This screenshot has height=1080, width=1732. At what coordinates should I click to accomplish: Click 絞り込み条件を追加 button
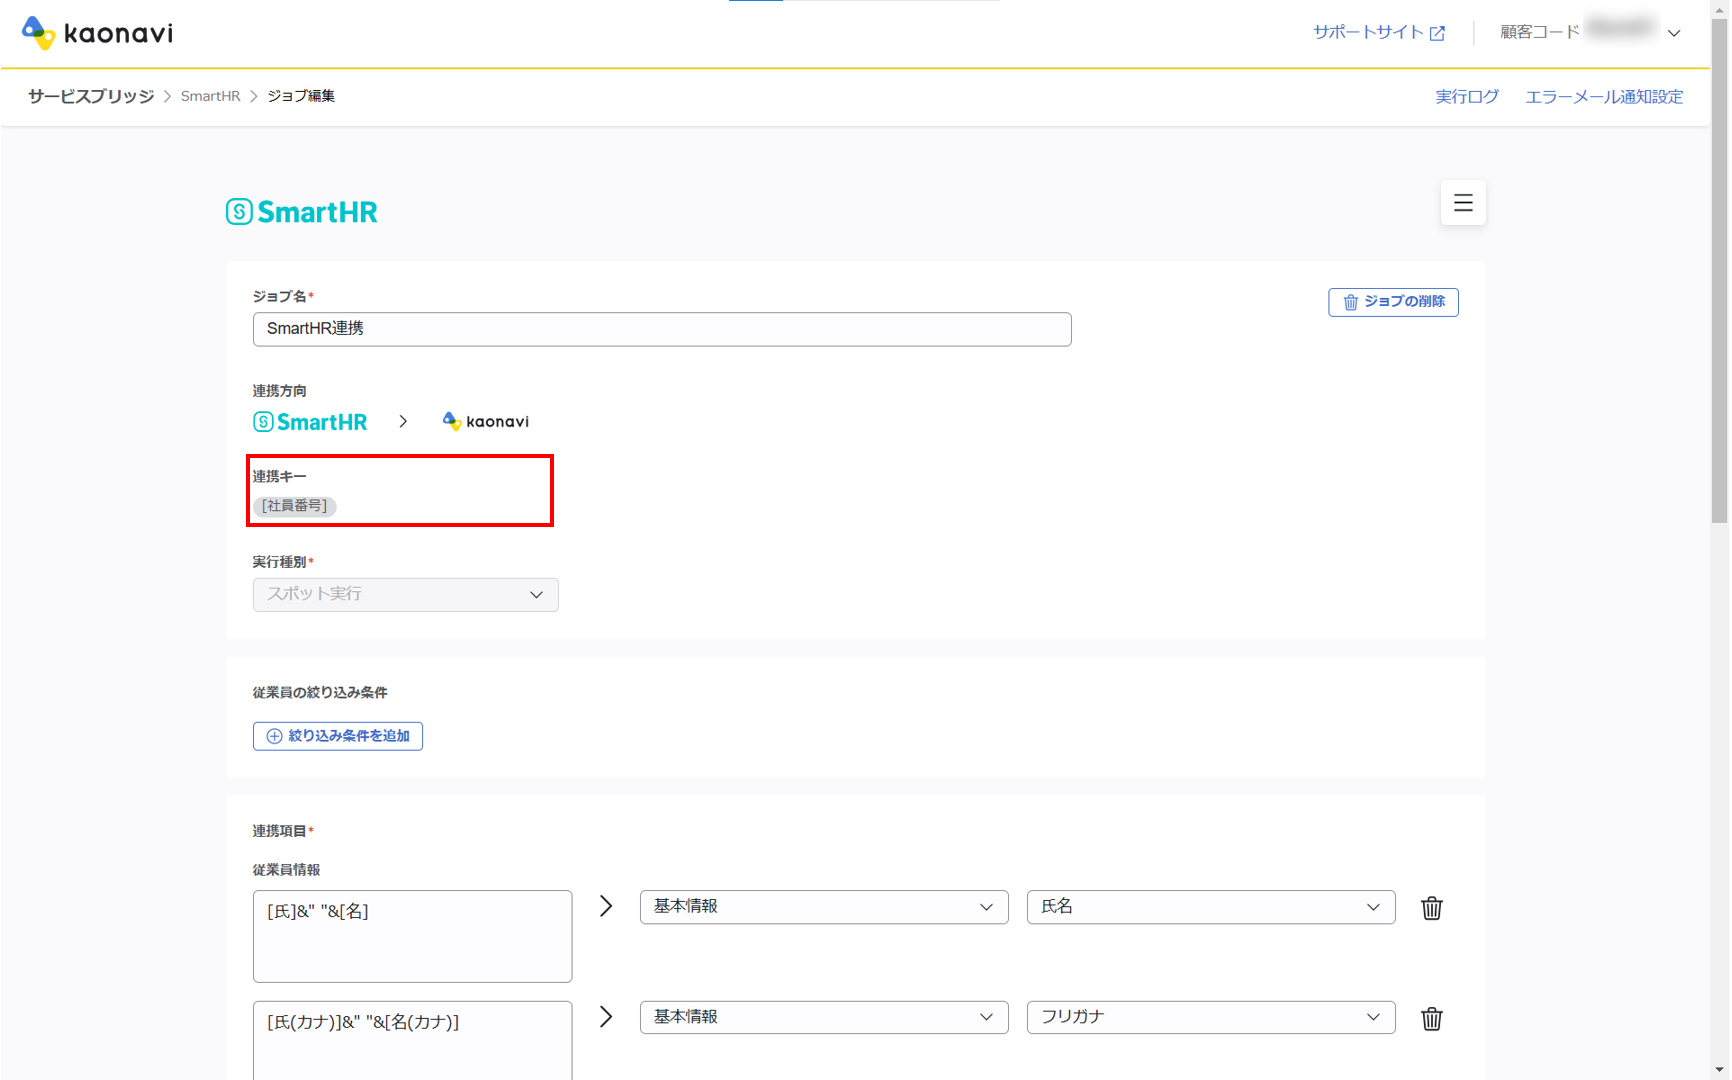click(x=338, y=736)
